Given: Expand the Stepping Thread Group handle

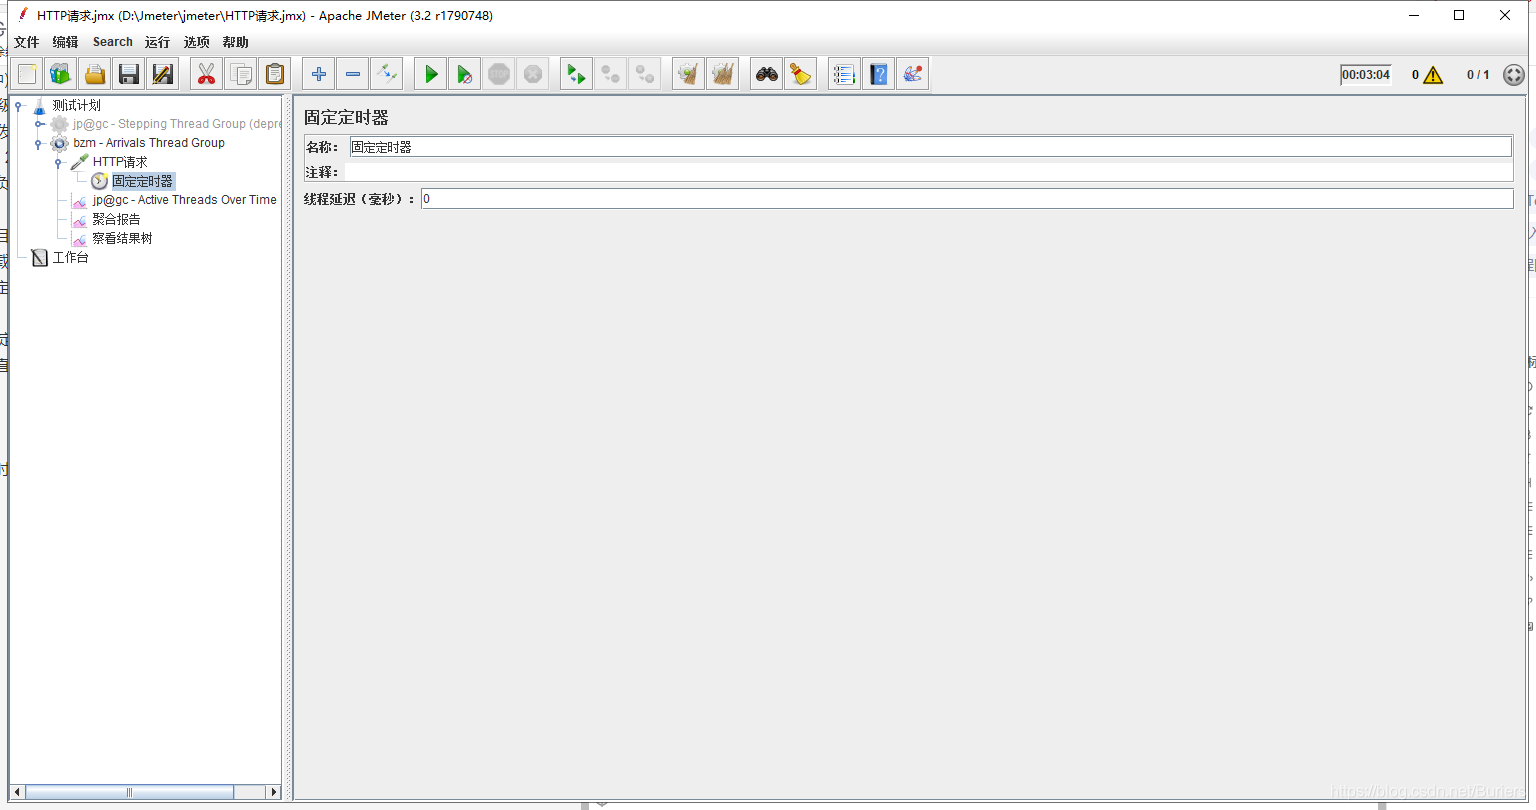Looking at the screenshot, I should (x=39, y=124).
